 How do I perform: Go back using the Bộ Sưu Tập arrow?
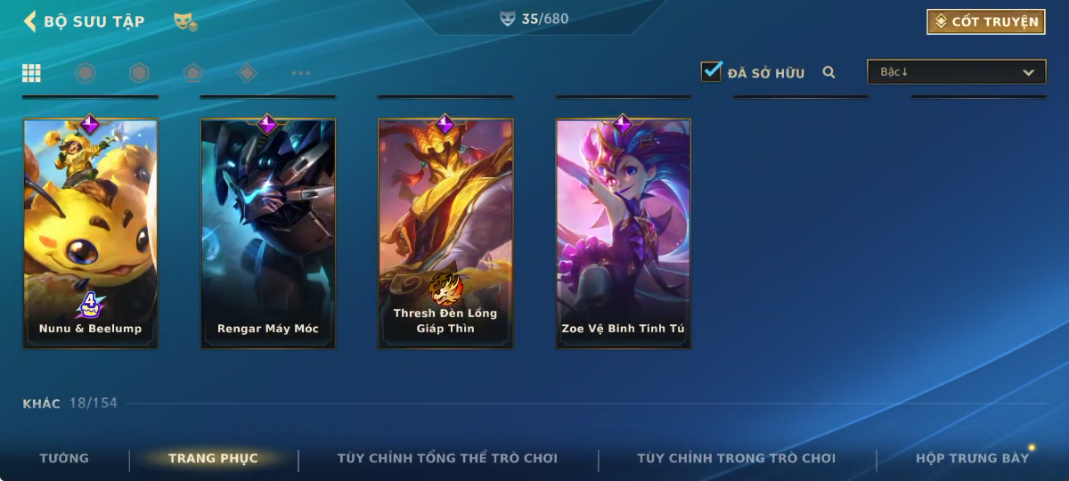(x=30, y=21)
